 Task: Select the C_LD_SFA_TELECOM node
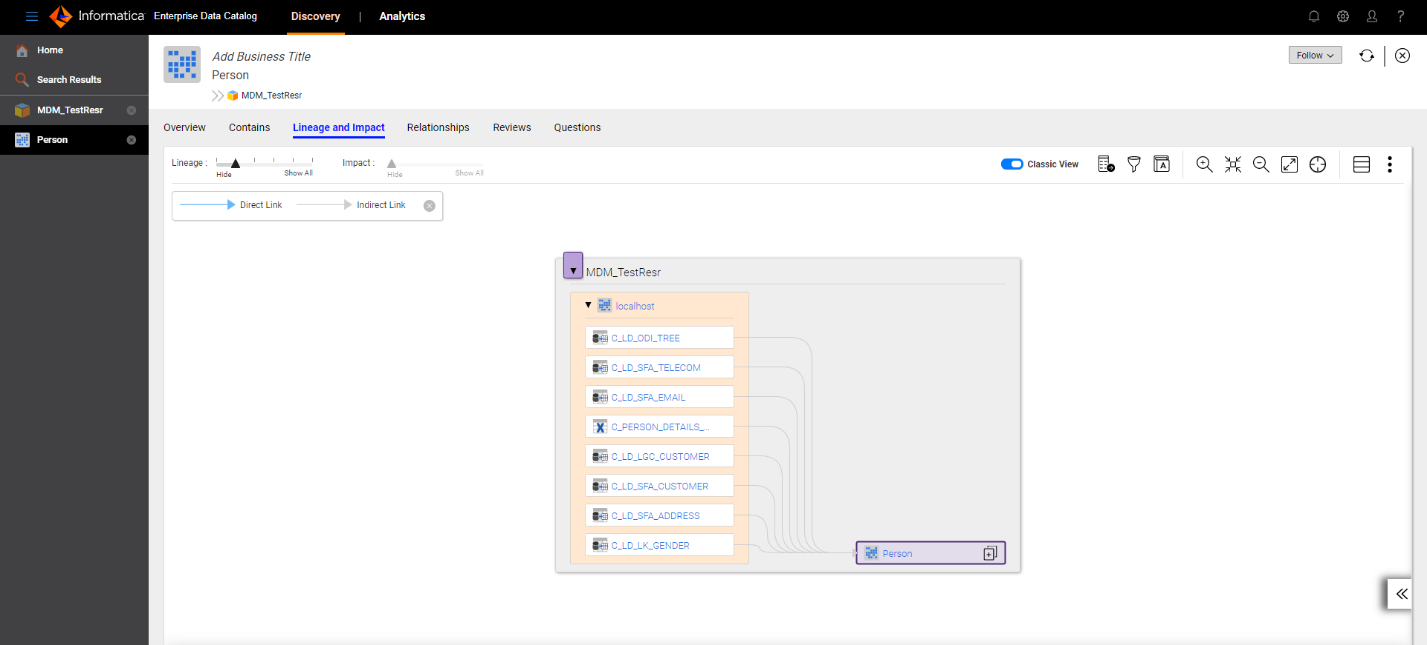659,368
